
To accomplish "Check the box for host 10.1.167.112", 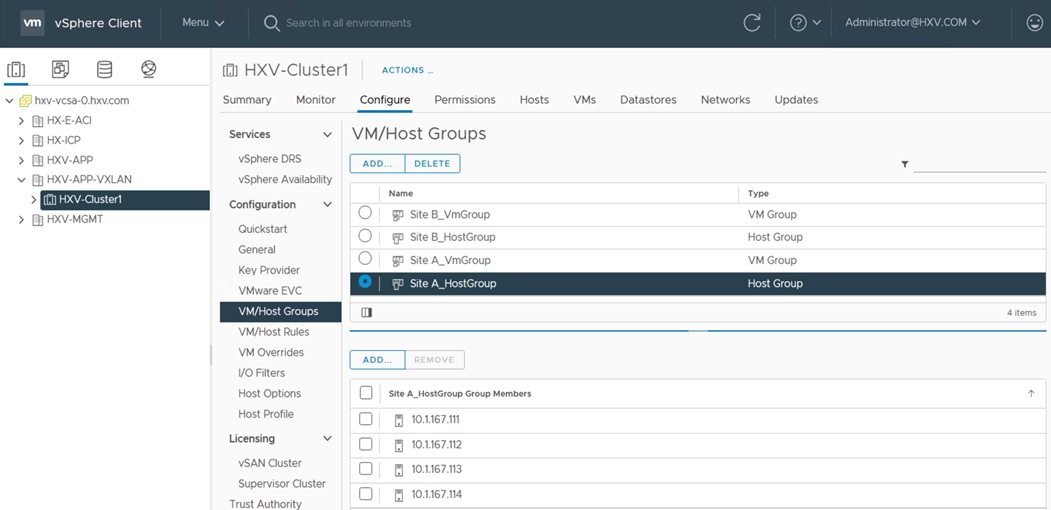I will coord(366,444).
